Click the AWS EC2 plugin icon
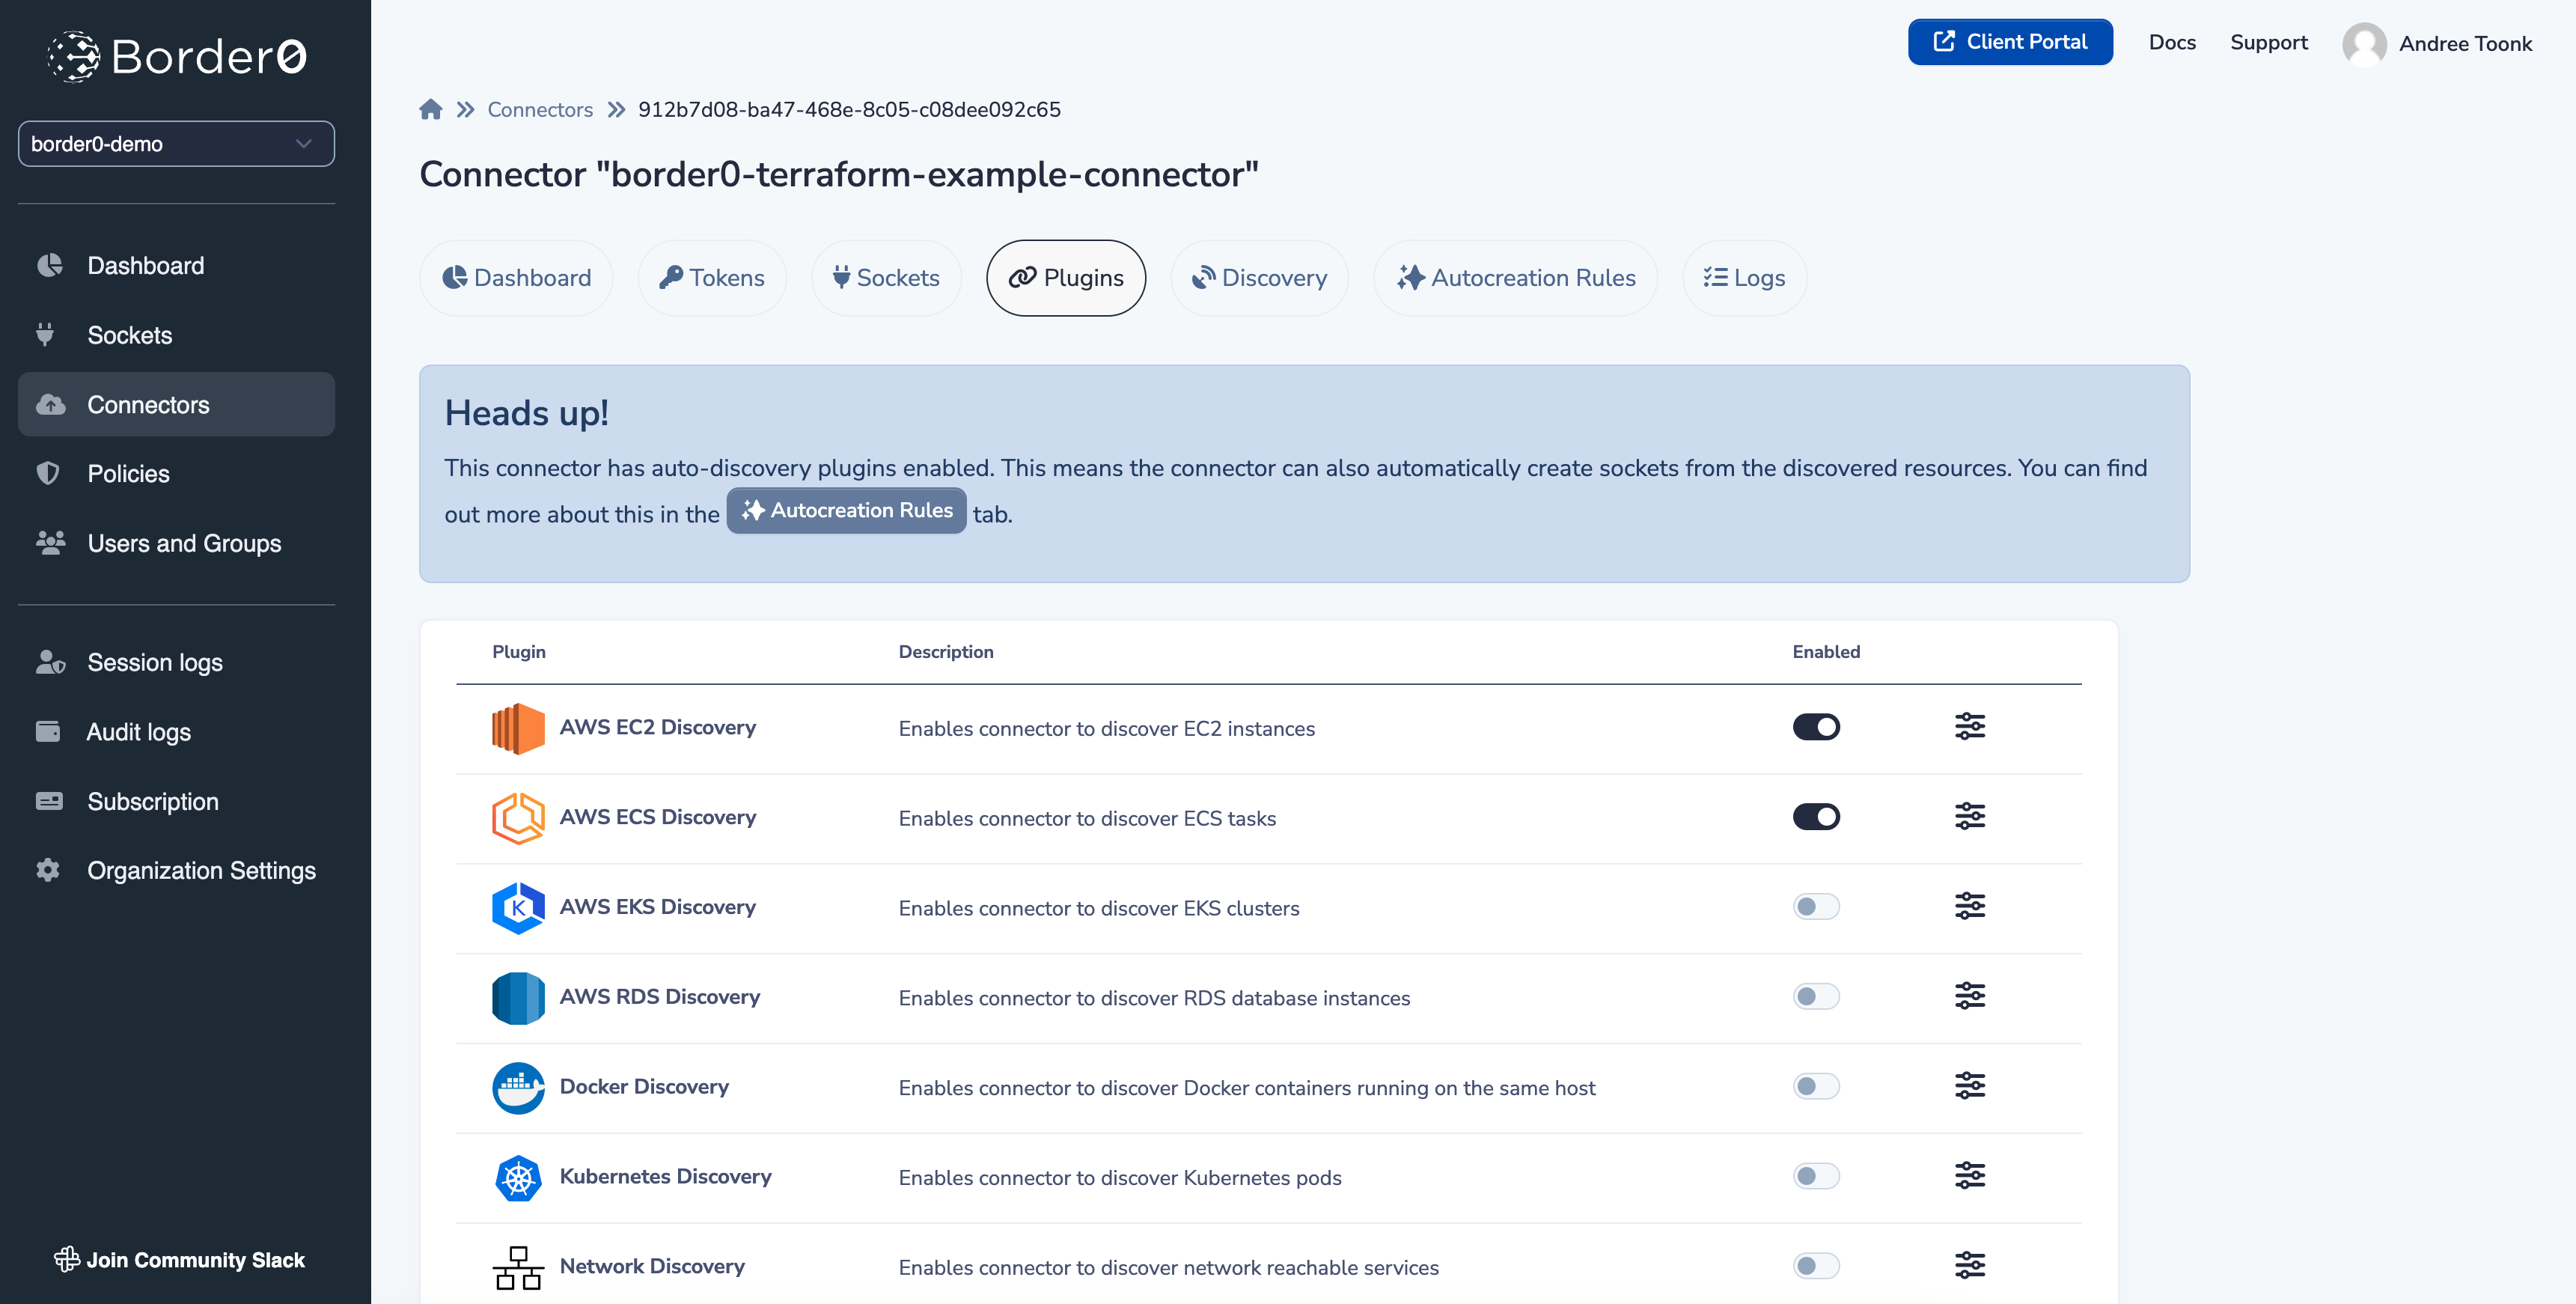The width and height of the screenshot is (2576, 1304). tap(518, 728)
